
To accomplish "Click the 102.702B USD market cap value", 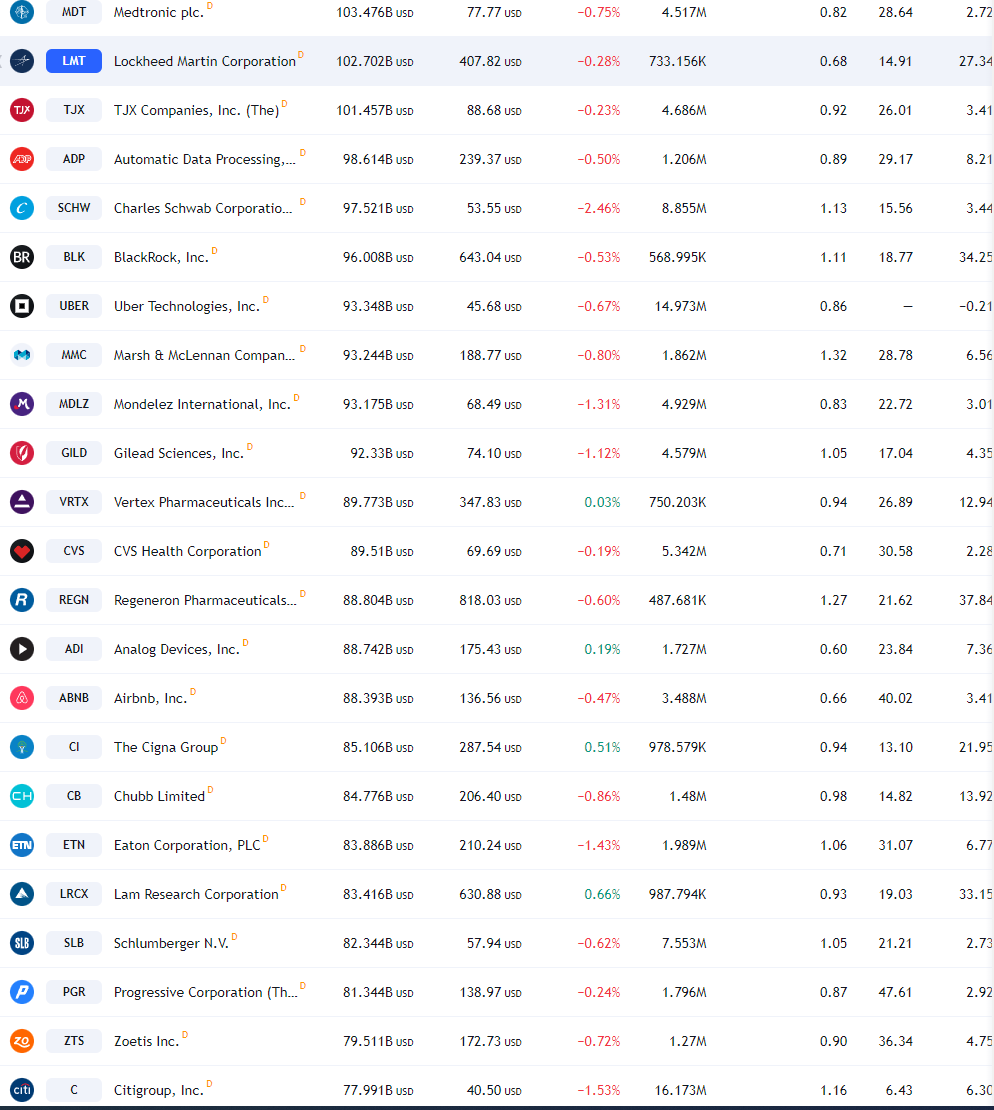I will point(375,62).
